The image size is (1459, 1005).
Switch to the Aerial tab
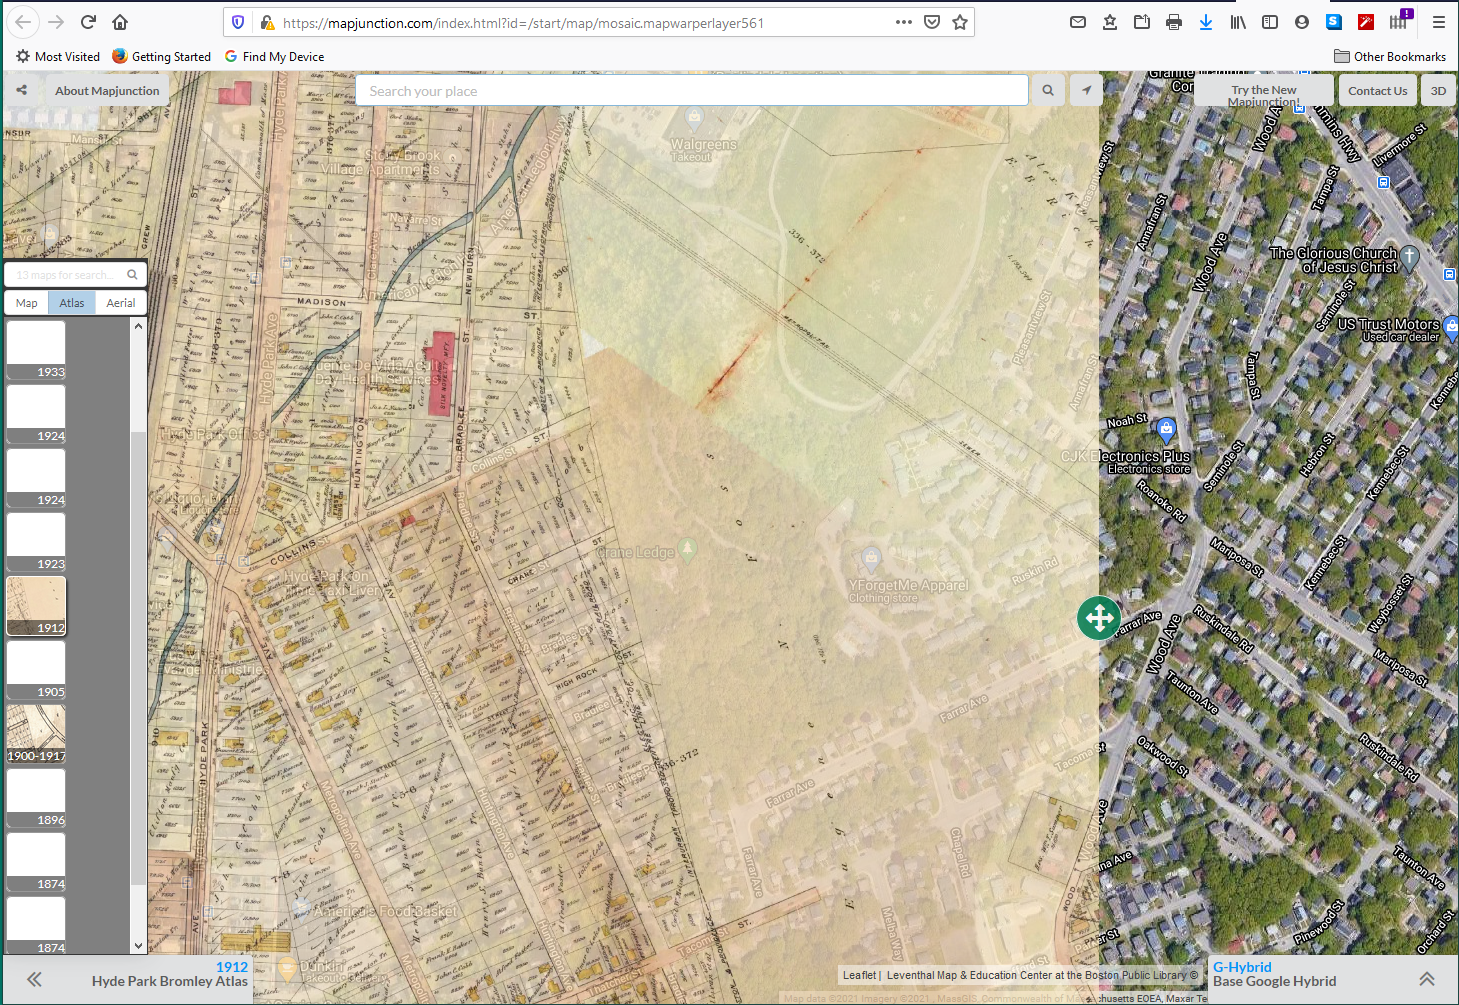(x=121, y=303)
